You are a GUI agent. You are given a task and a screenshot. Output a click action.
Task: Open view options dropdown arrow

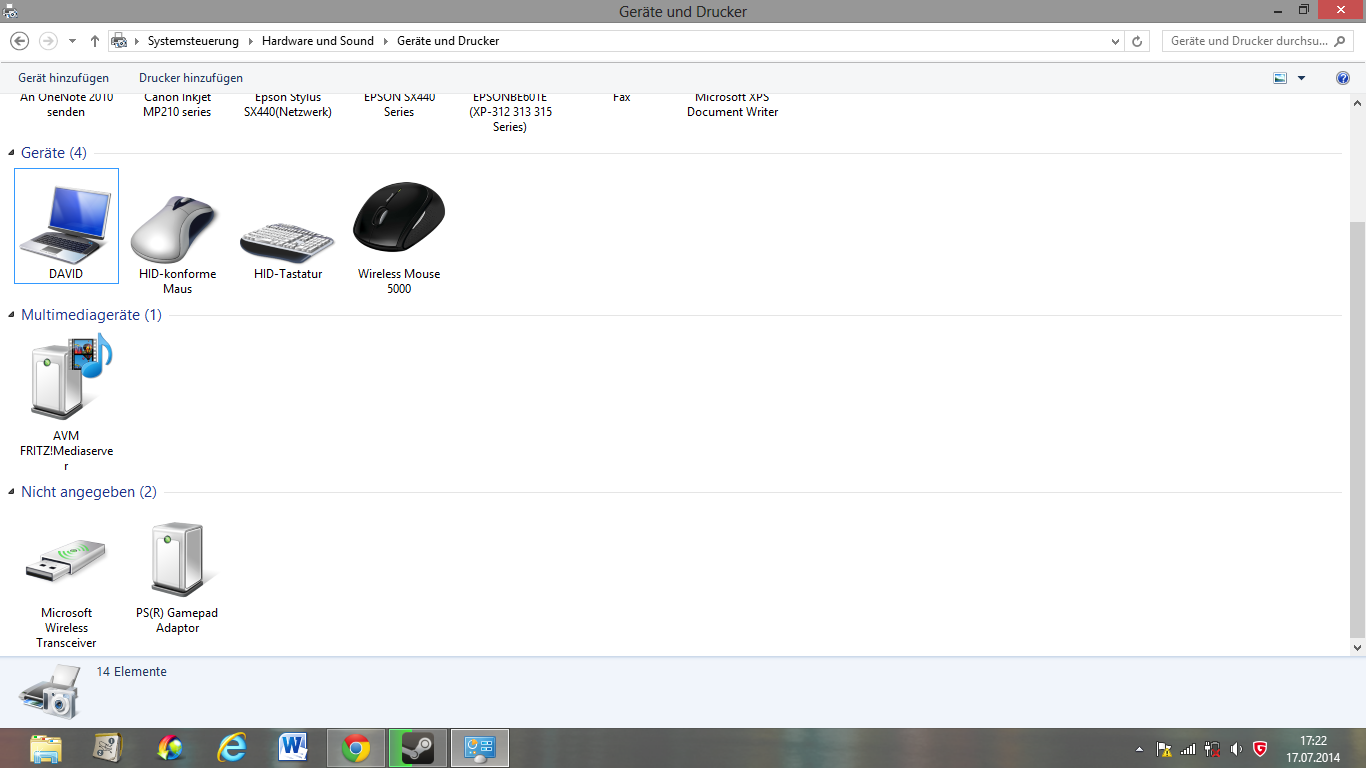click(x=1301, y=78)
